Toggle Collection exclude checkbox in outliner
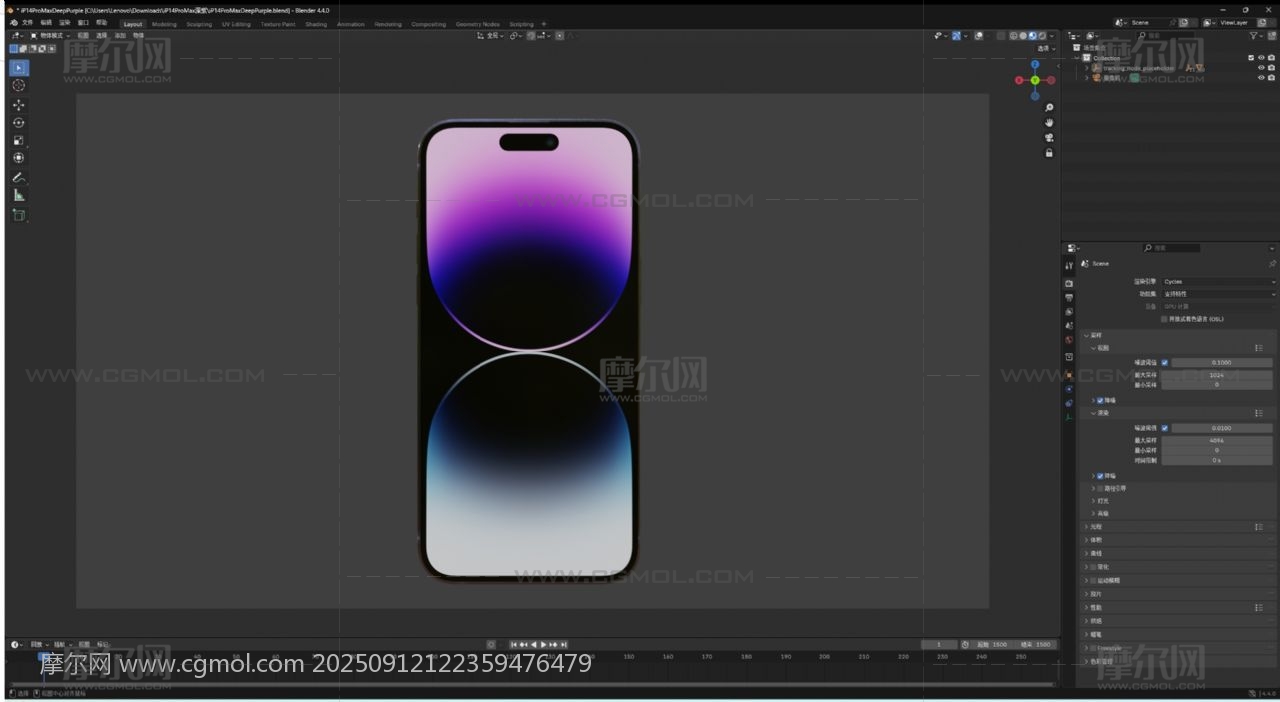This screenshot has height=702, width=1280. pyautogui.click(x=1251, y=58)
